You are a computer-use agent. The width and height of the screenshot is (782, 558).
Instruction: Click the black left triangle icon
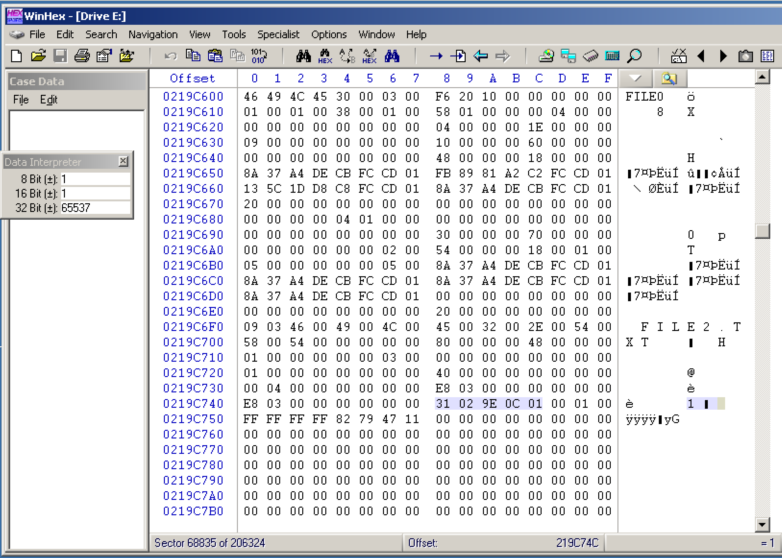click(701, 56)
